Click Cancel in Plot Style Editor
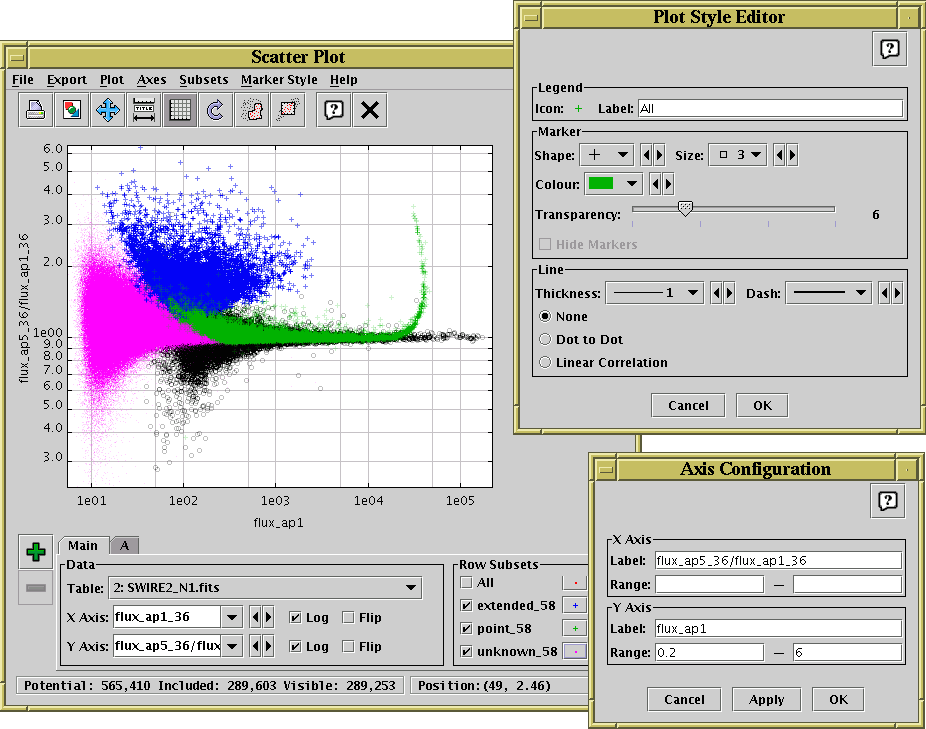926x729 pixels. point(688,405)
